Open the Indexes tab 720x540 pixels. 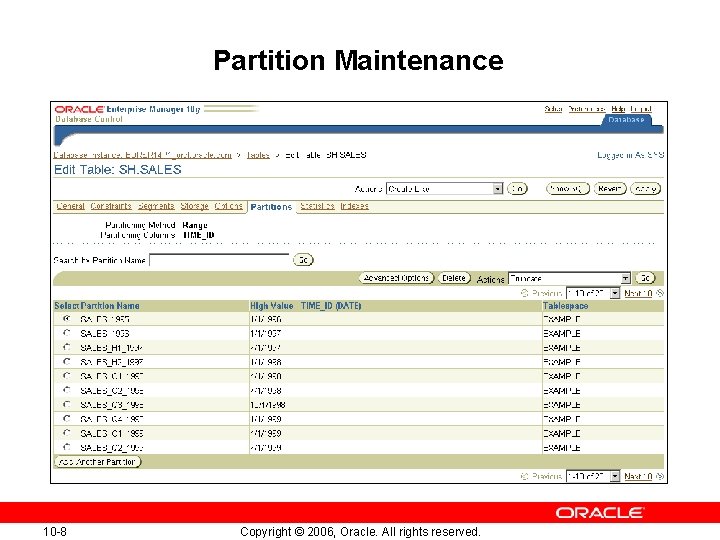pos(354,206)
